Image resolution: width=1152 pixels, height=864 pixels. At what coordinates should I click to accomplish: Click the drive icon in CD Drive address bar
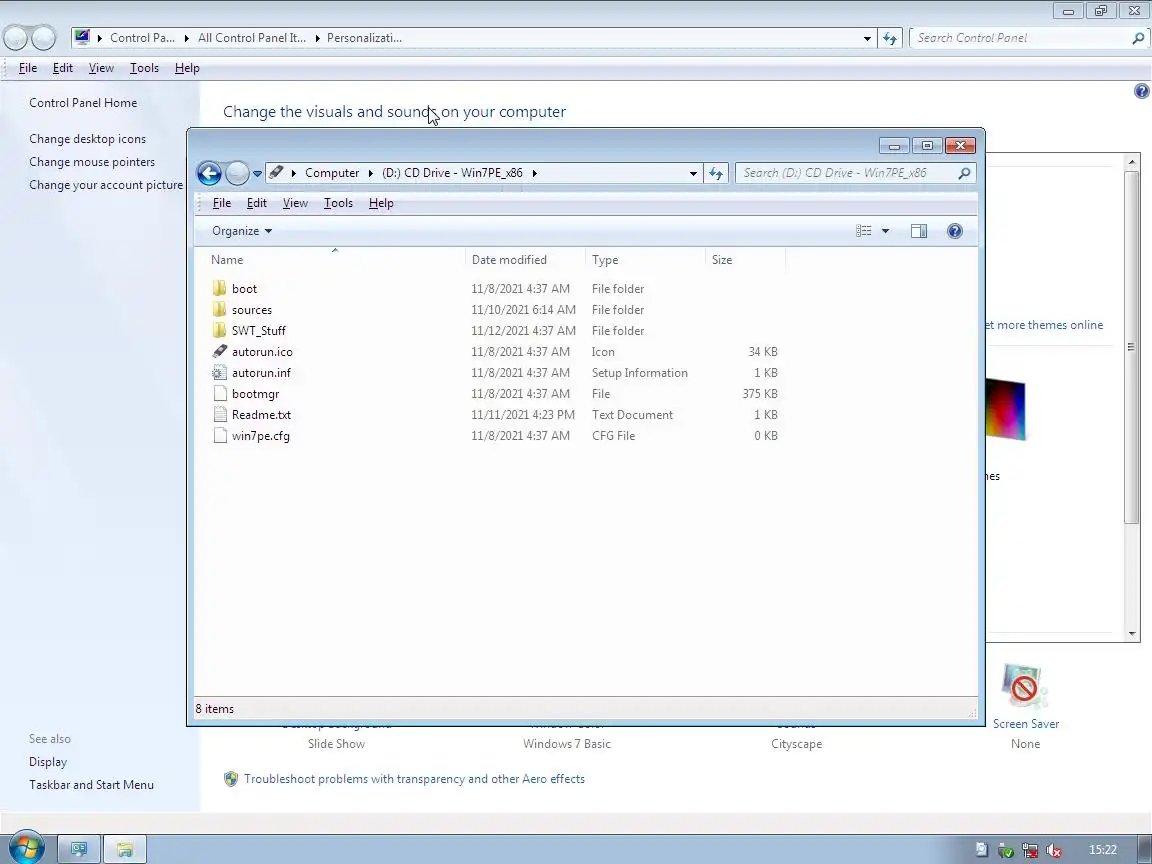[x=276, y=173]
